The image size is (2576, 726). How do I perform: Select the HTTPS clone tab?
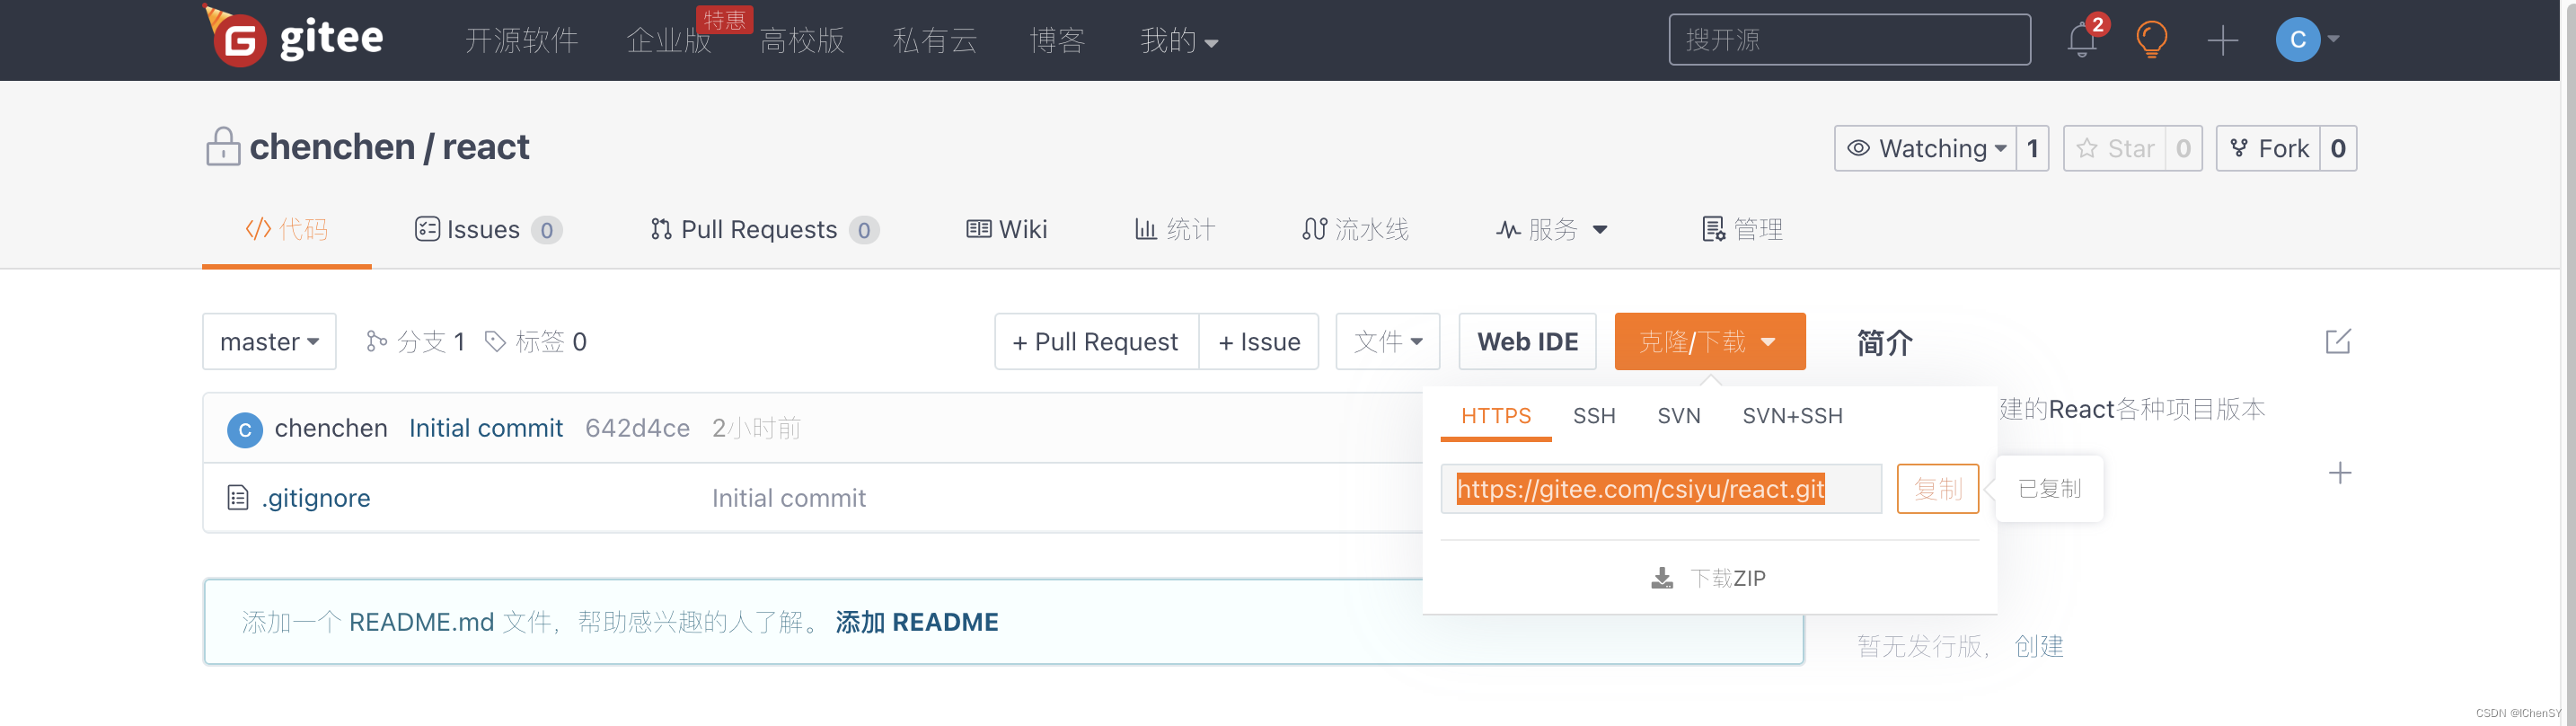[1496, 416]
